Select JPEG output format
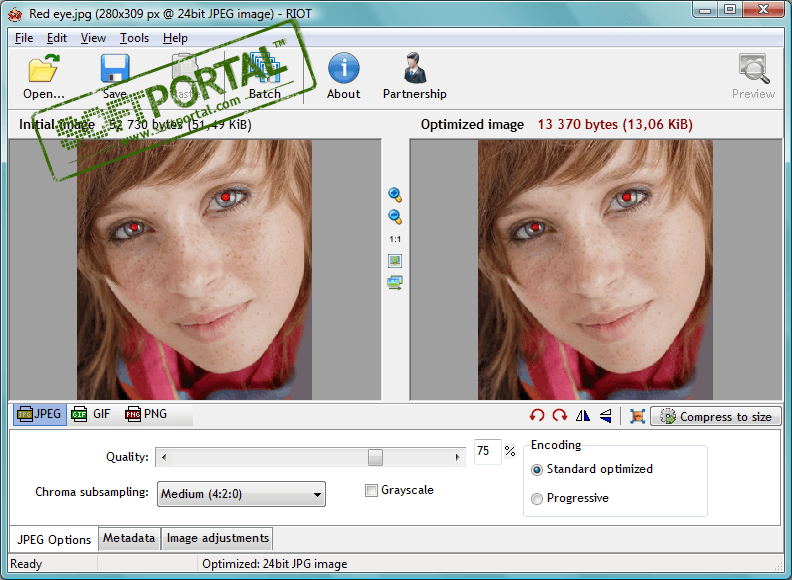 click(x=39, y=414)
